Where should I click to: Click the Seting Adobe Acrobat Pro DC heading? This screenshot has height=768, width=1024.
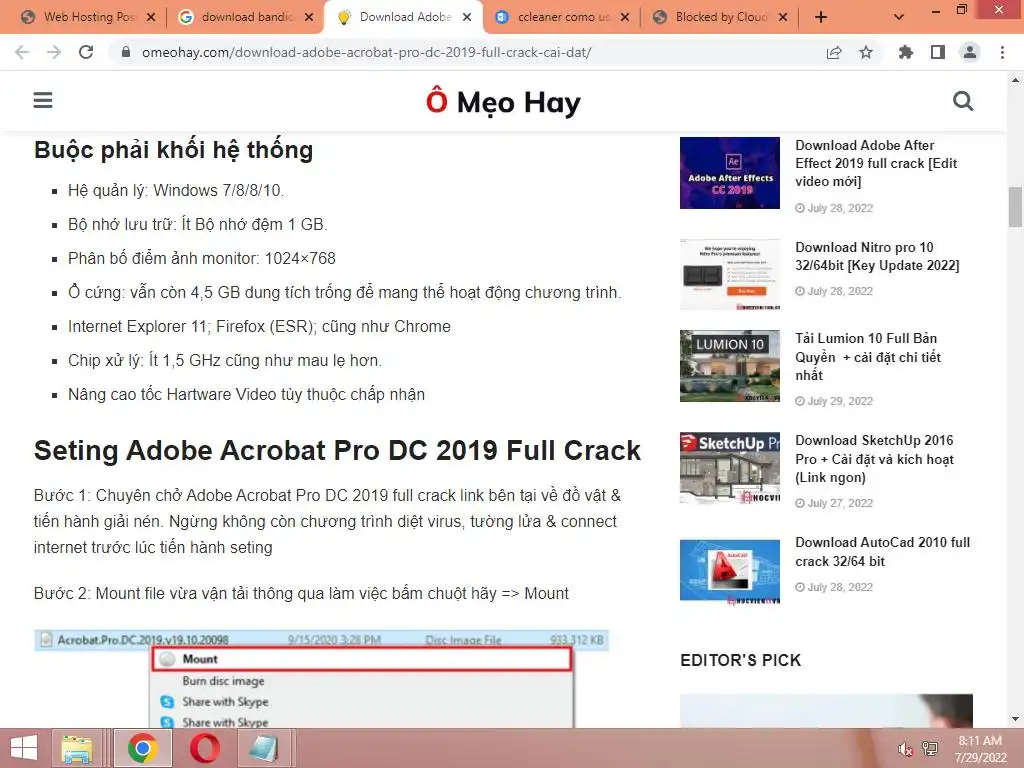click(x=337, y=451)
